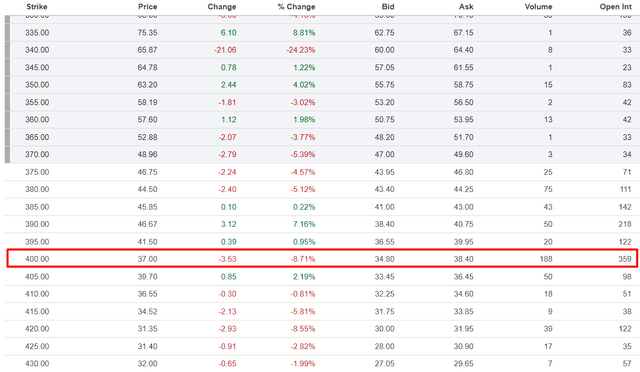Click the 49.60 ask value
Screen dimensions: 640x372
pos(463,154)
